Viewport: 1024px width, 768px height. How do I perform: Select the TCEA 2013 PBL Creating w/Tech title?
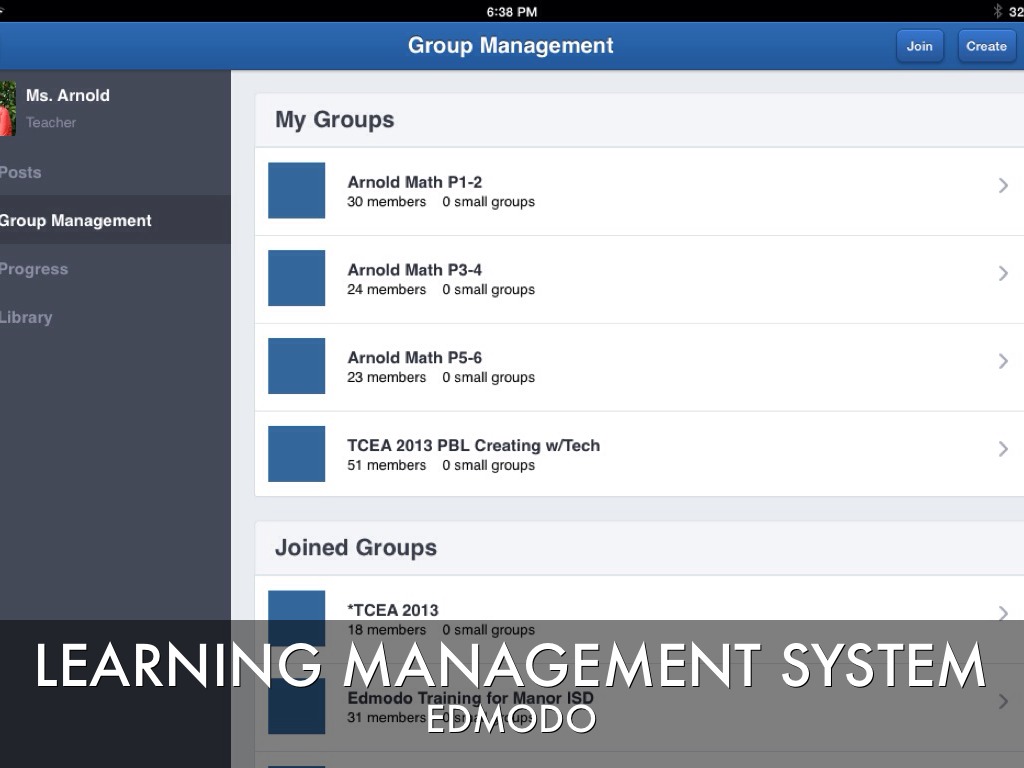tap(473, 446)
